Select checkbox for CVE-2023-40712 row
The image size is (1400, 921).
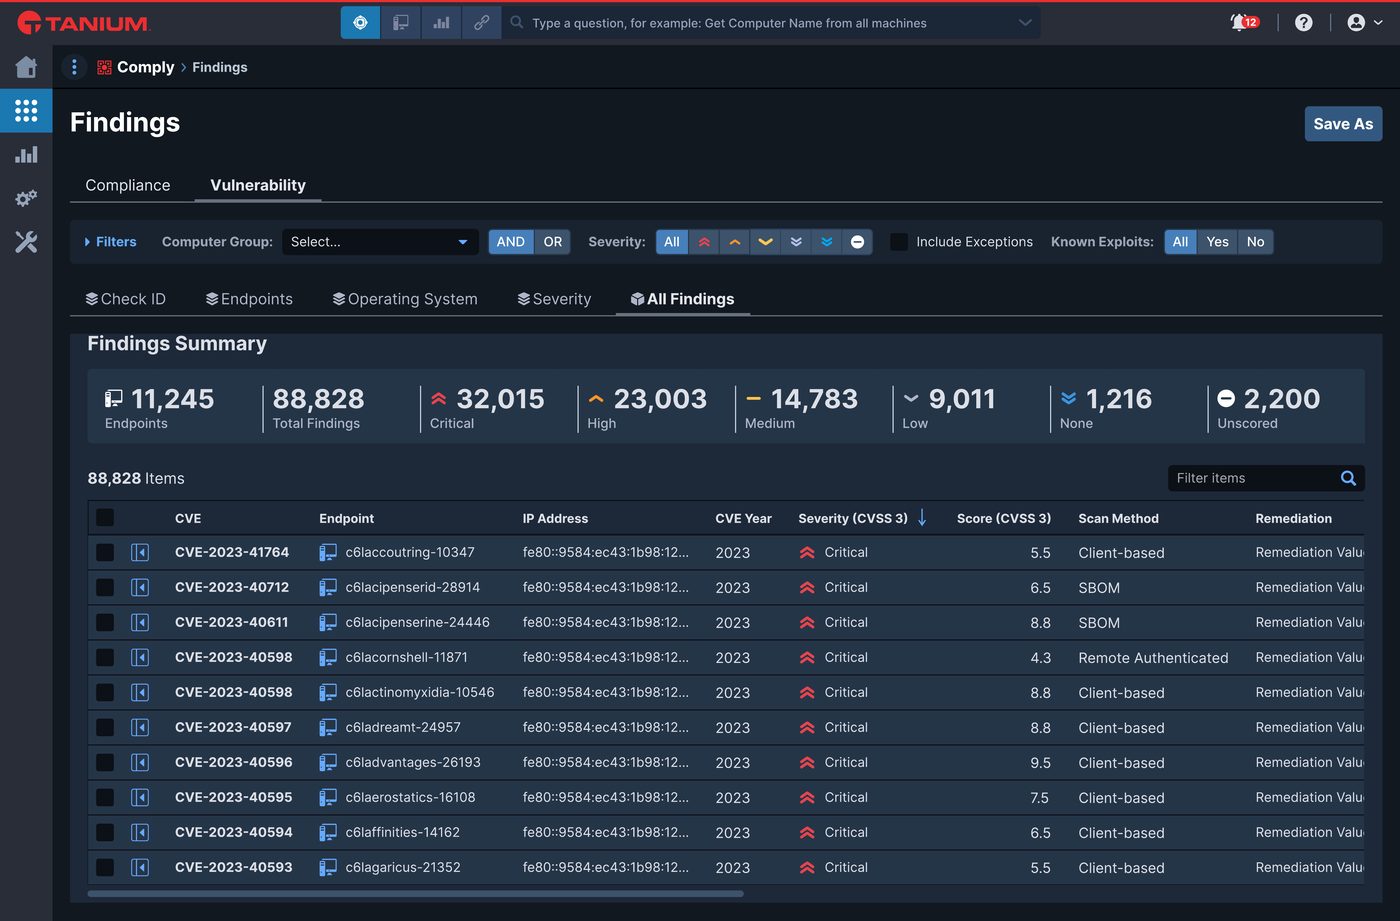point(105,587)
